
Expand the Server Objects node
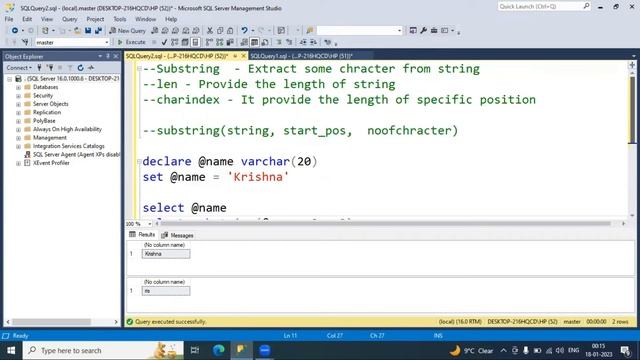[x=18, y=104]
